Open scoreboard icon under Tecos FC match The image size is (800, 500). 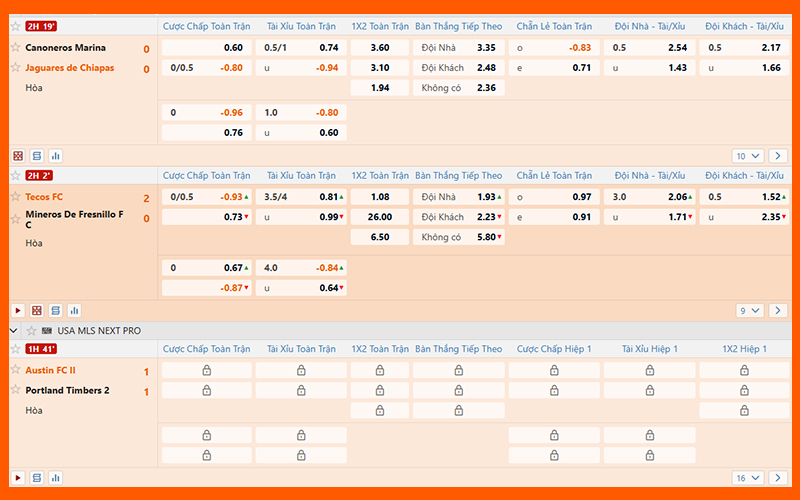(55, 311)
